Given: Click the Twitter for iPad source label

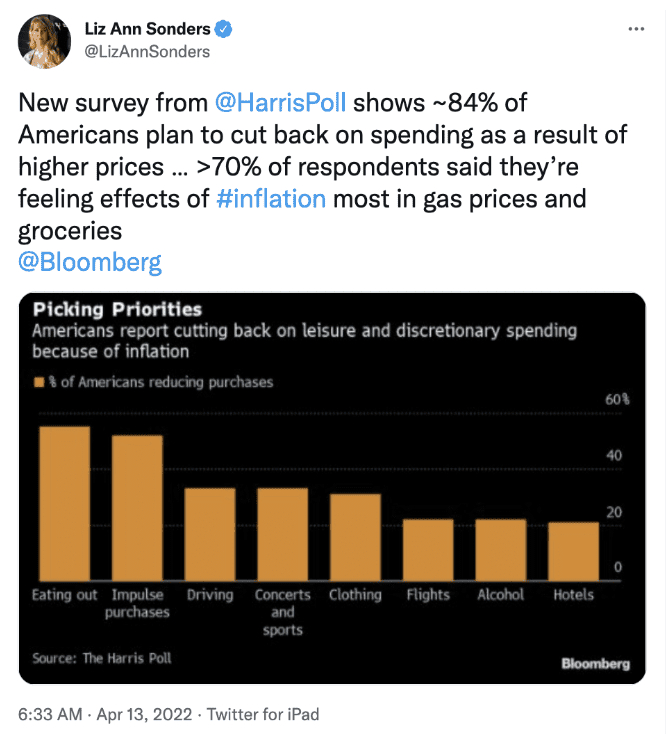Looking at the screenshot, I should click(x=263, y=714).
